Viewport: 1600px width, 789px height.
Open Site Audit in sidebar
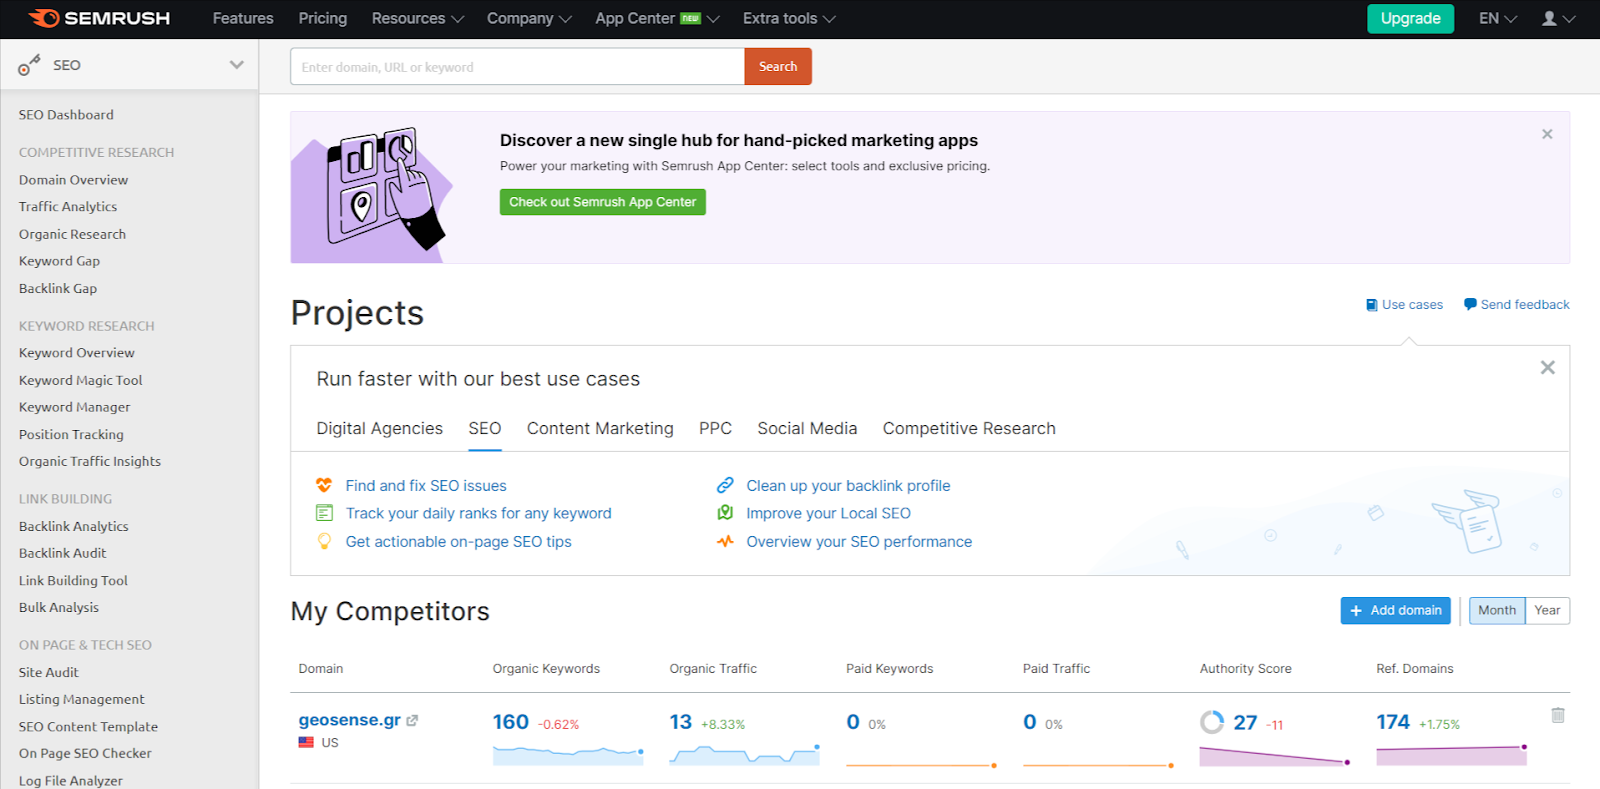(48, 672)
